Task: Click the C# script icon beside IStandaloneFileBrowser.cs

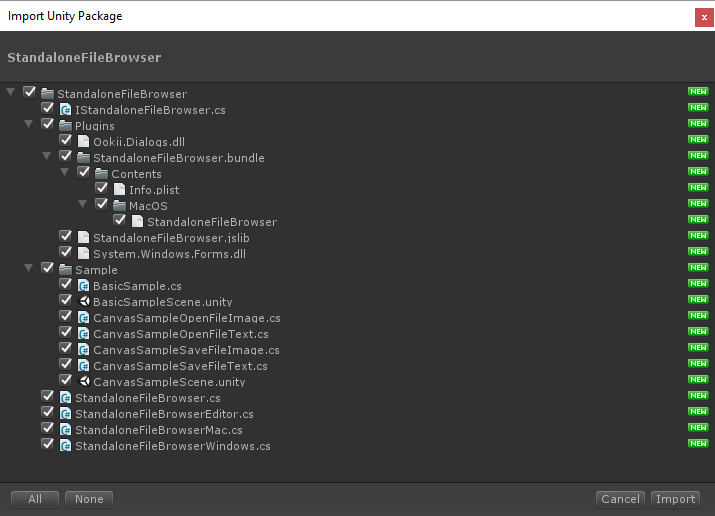Action: point(66,110)
